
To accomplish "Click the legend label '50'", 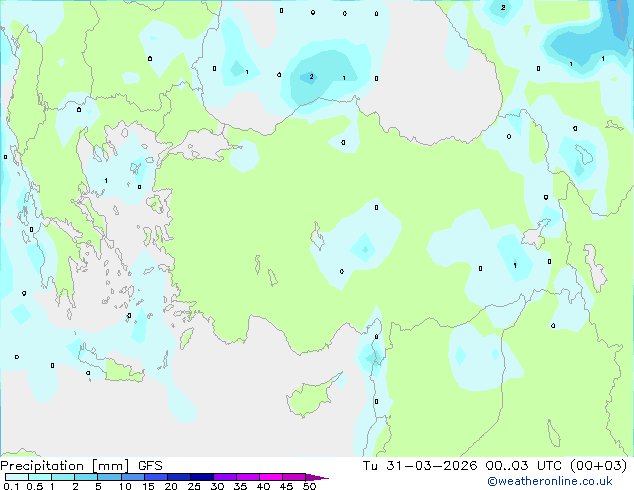I will (309, 486).
